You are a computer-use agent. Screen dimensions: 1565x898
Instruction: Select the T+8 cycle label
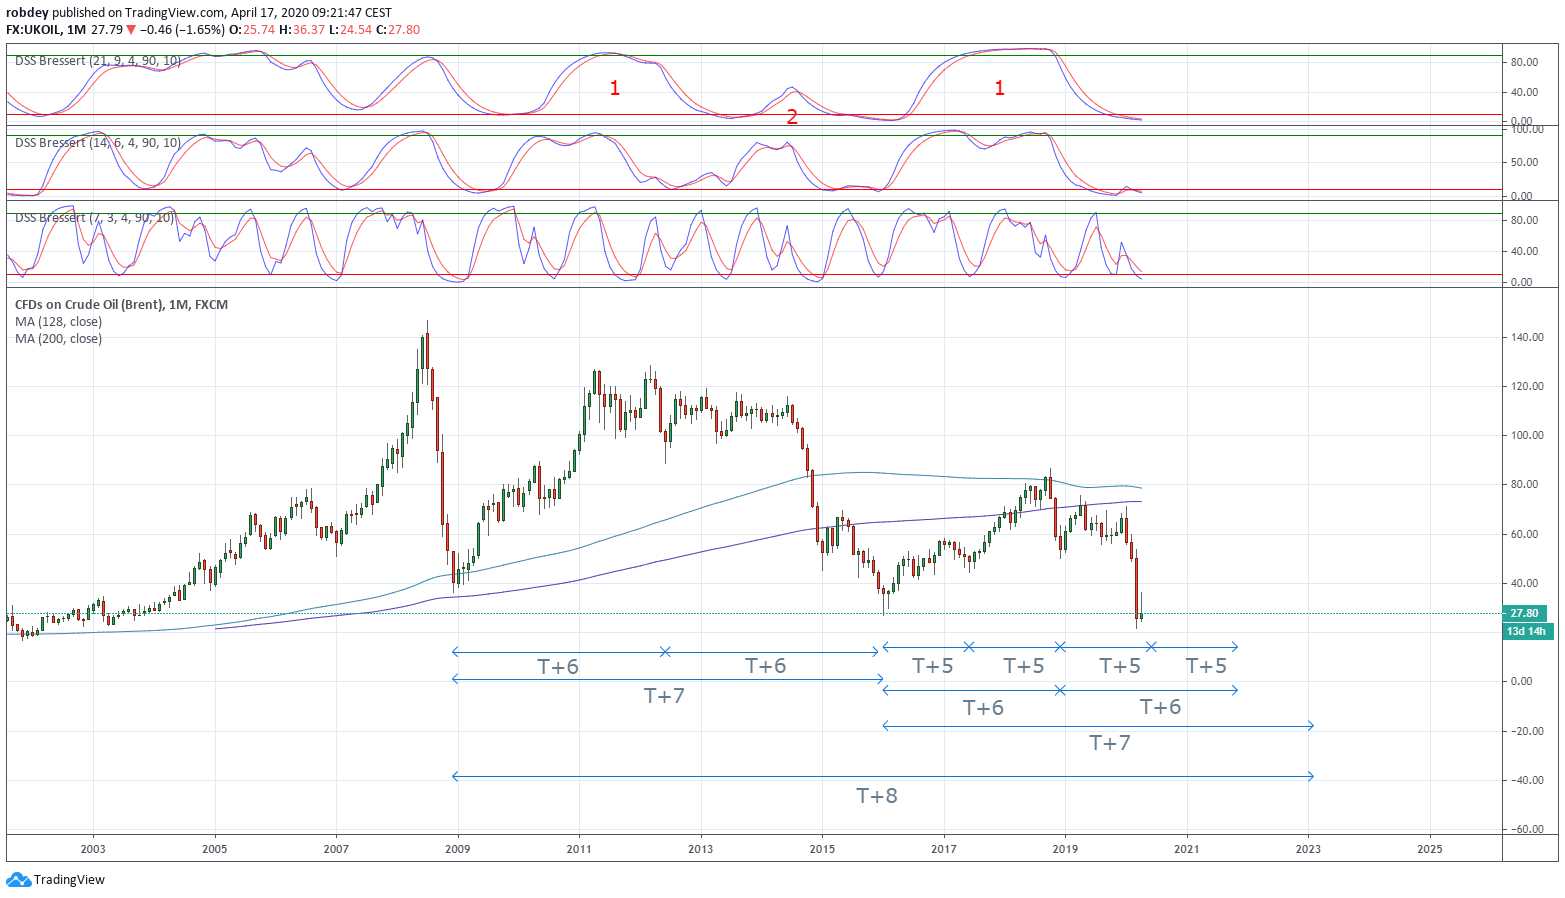point(877,796)
